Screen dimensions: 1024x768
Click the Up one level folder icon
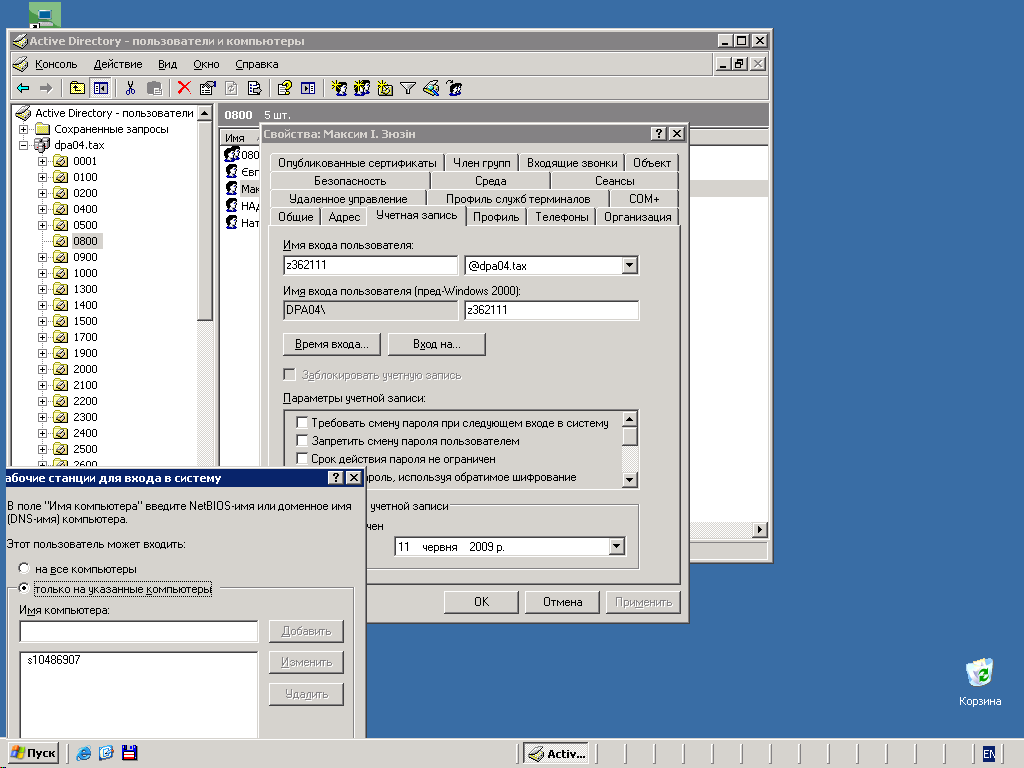pyautogui.click(x=77, y=88)
